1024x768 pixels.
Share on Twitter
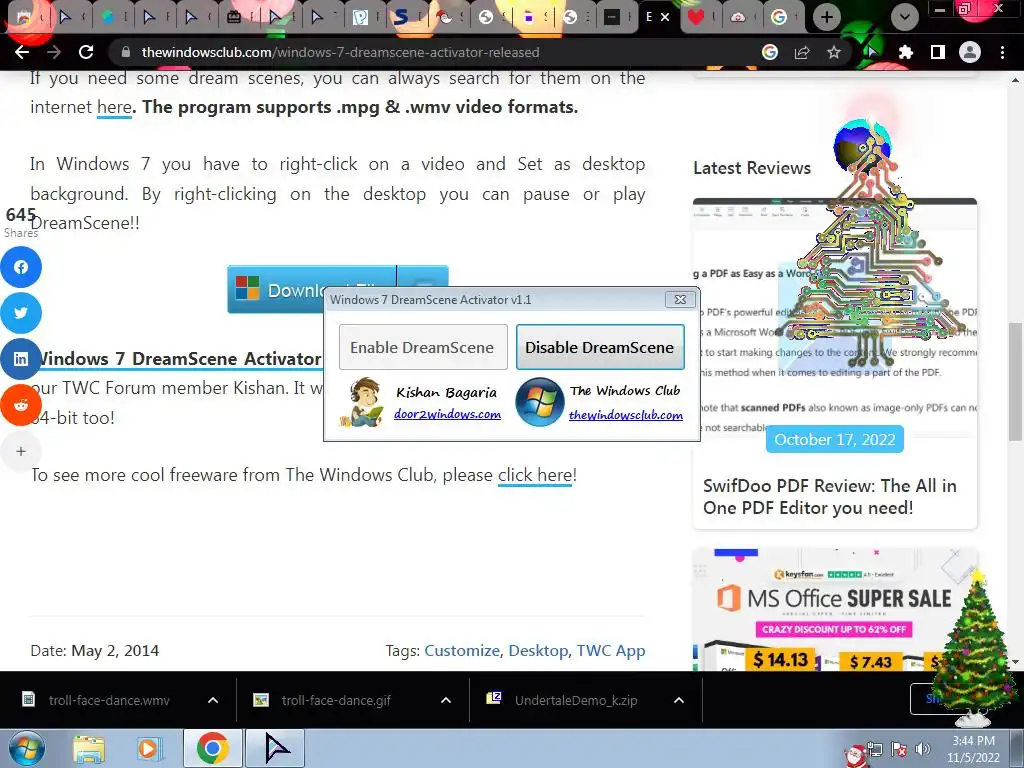[x=21, y=313]
